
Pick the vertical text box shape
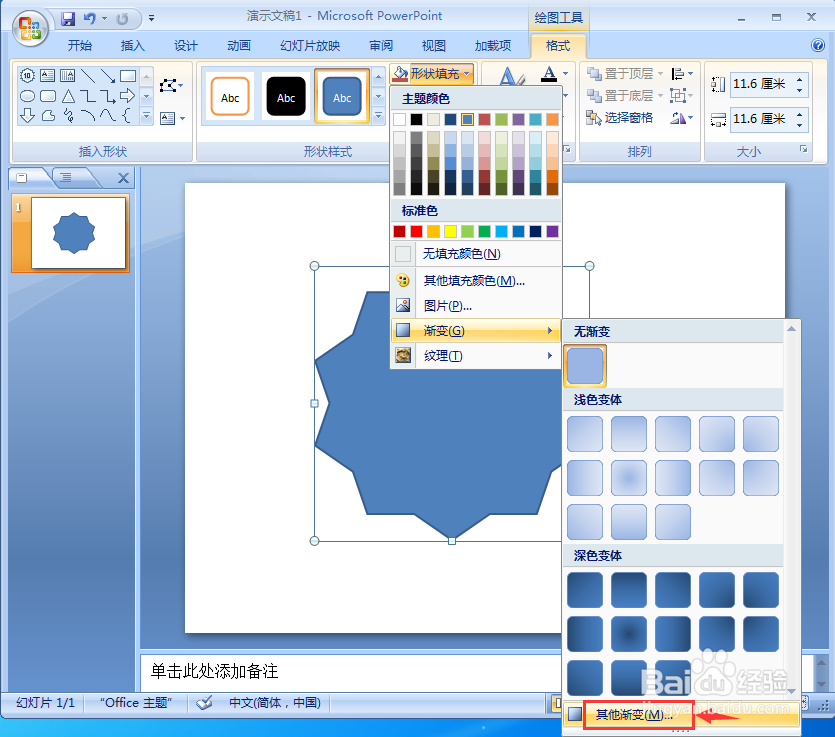click(x=68, y=76)
